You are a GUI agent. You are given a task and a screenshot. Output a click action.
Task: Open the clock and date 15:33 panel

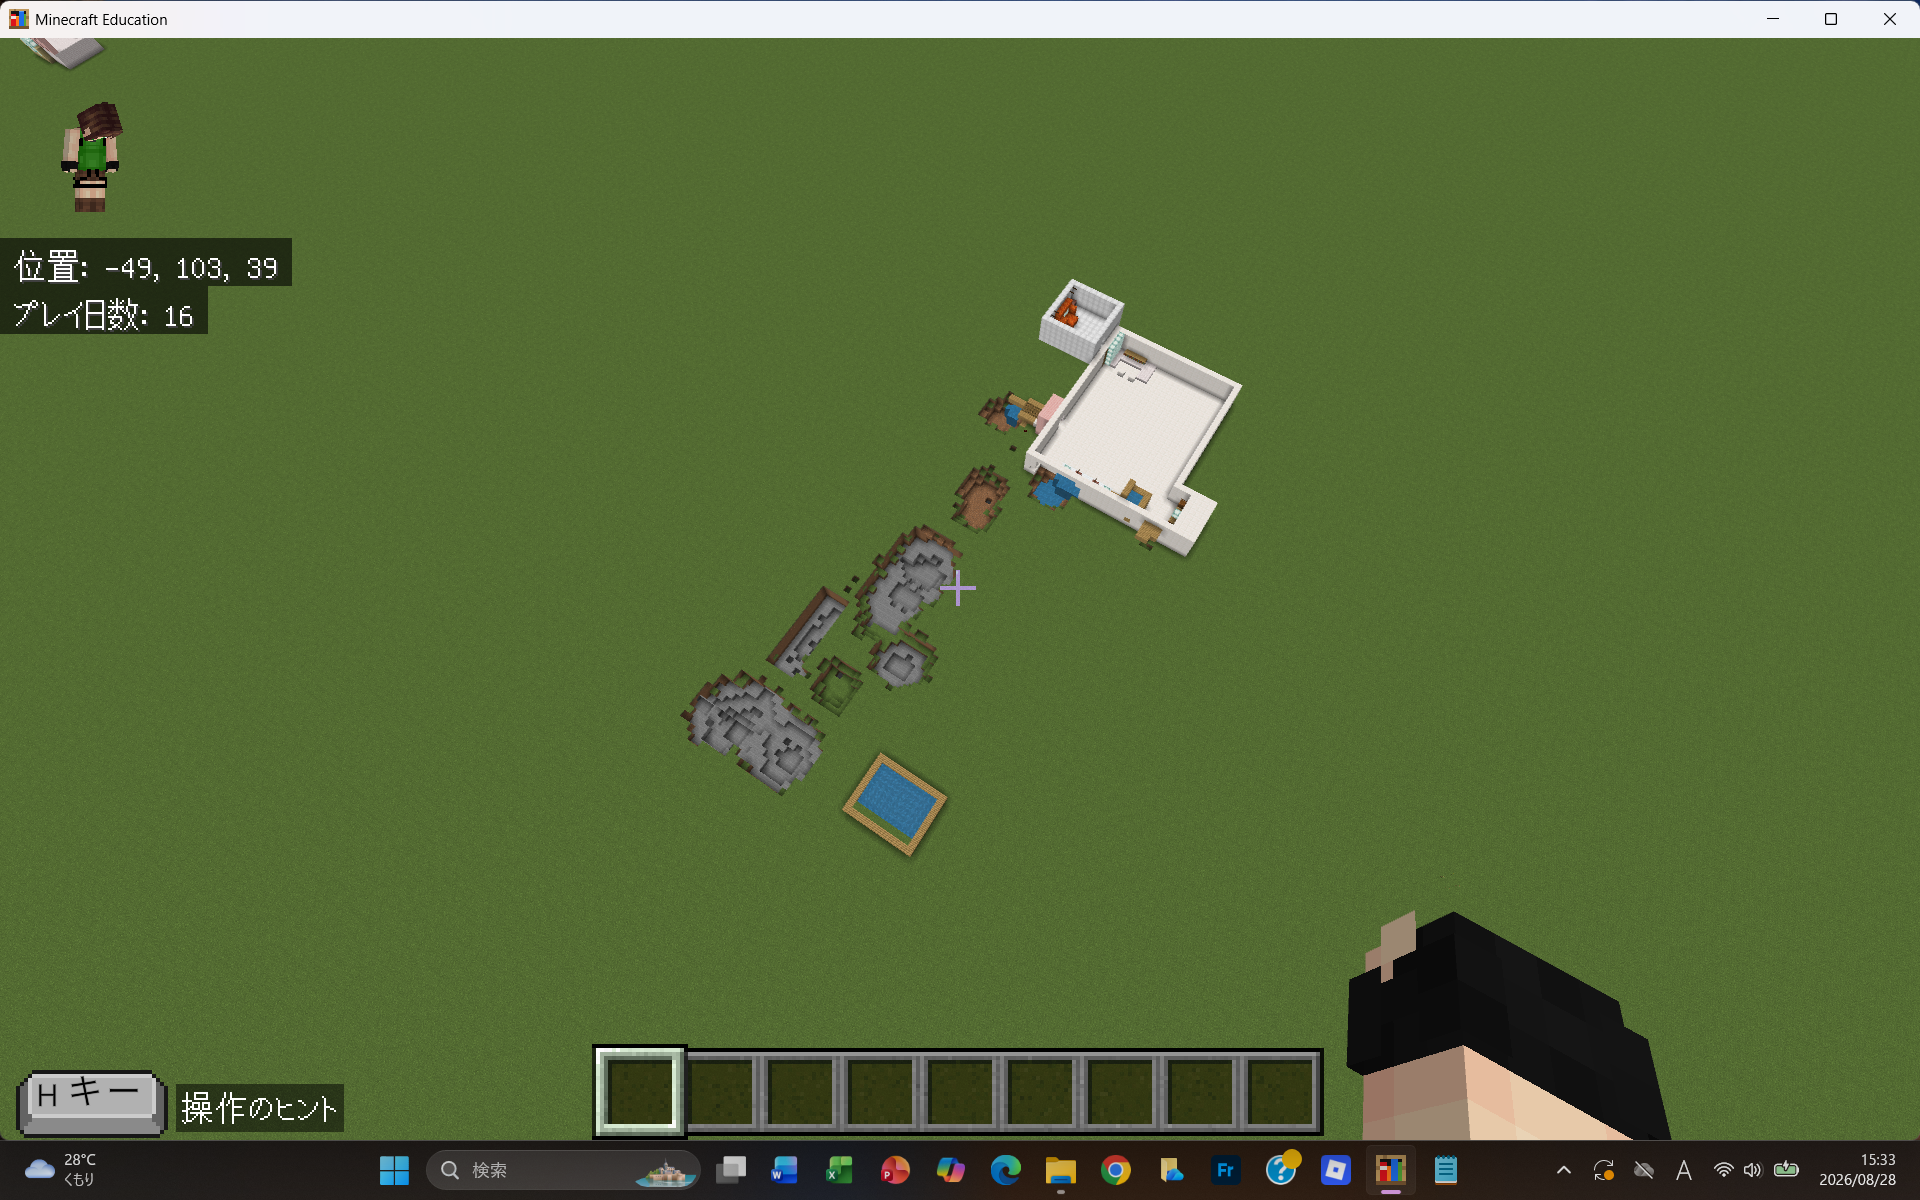tap(1858, 1170)
